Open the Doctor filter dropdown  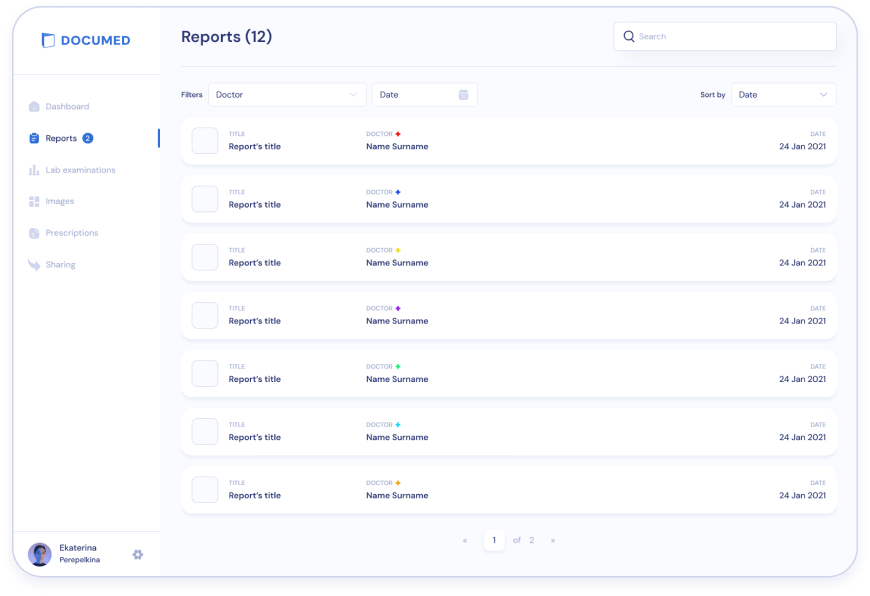pyautogui.click(x=287, y=94)
